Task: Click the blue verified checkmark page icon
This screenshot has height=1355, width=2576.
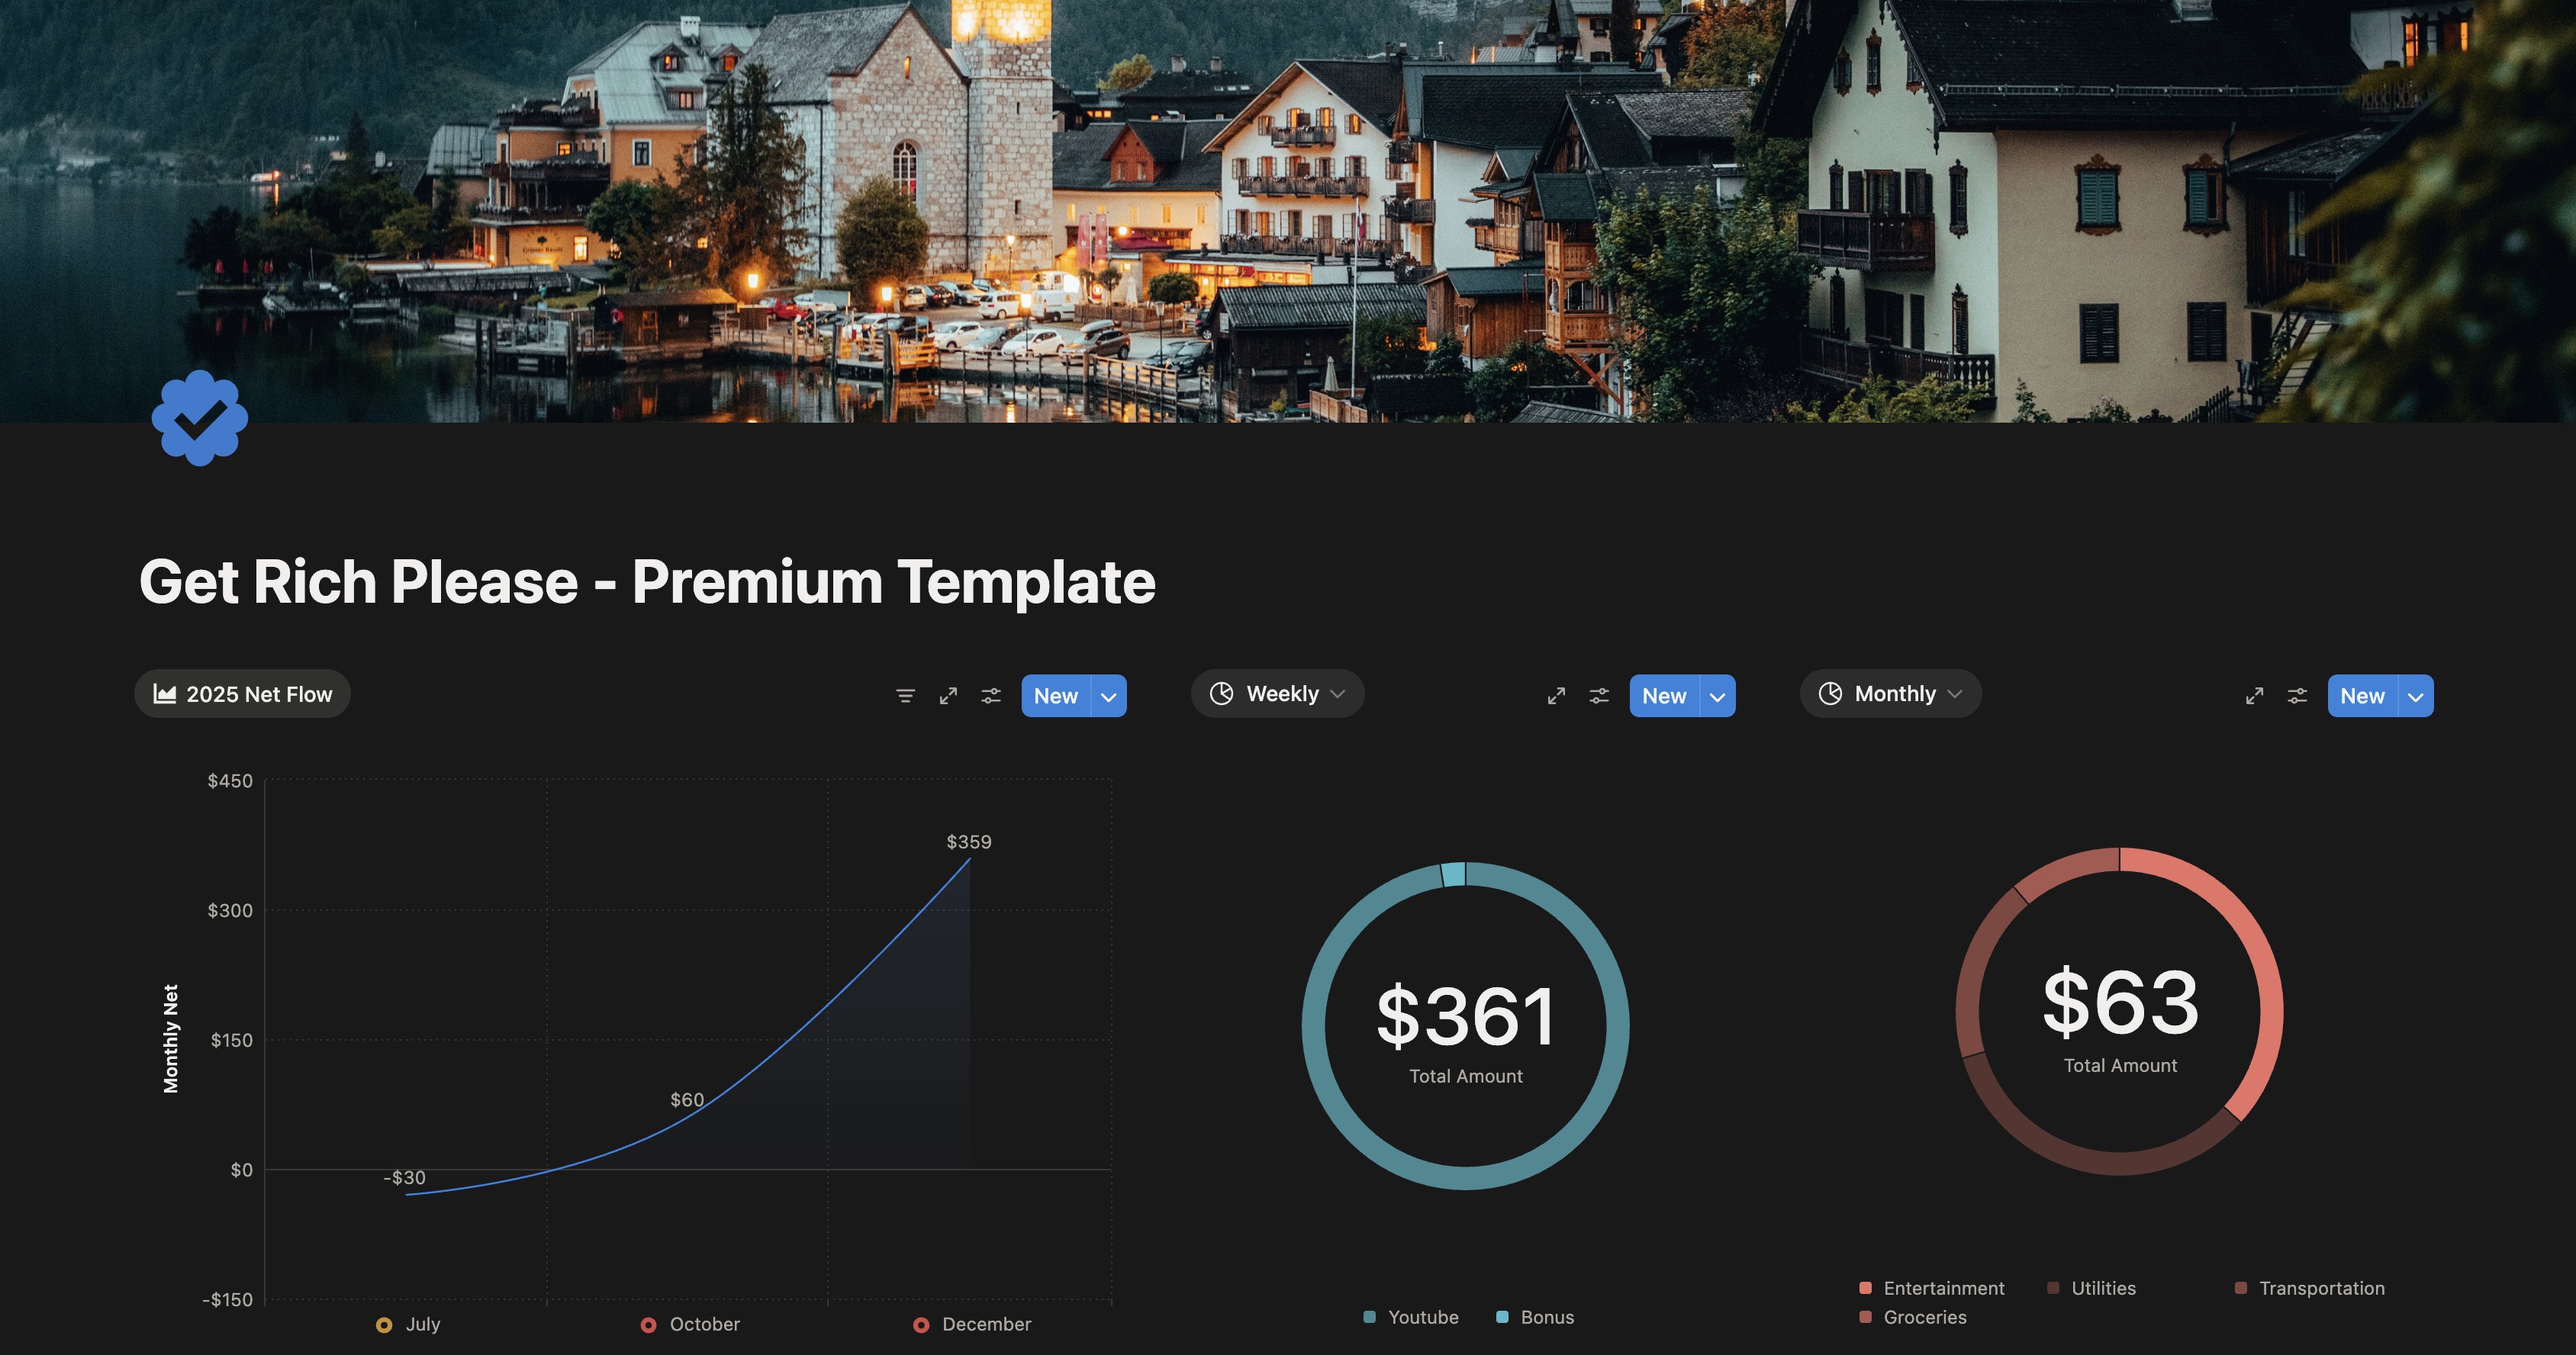Action: 199,417
